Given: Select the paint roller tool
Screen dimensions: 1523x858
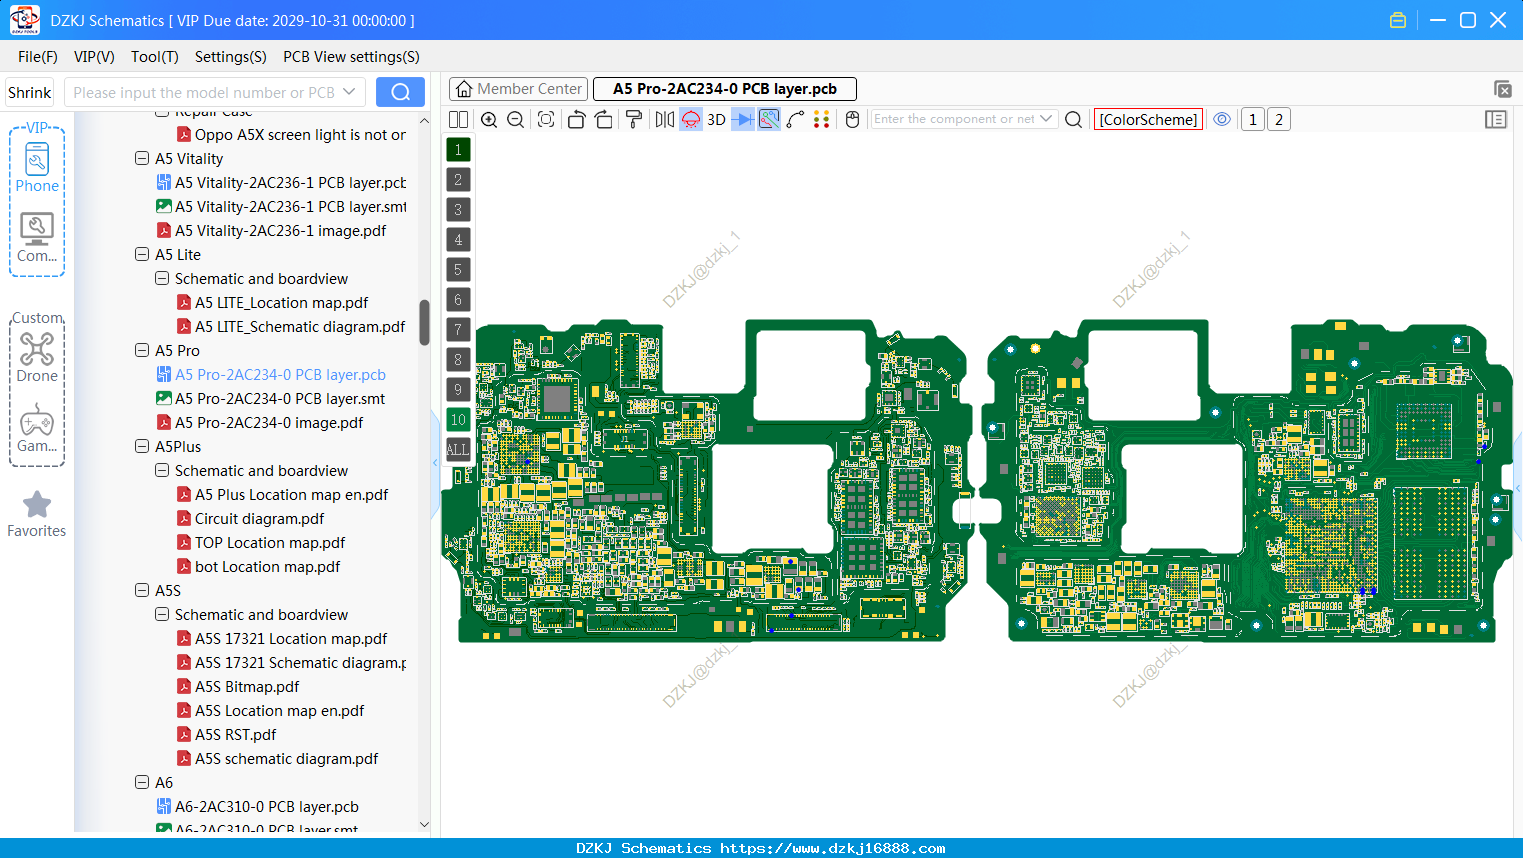Looking at the screenshot, I should (634, 120).
